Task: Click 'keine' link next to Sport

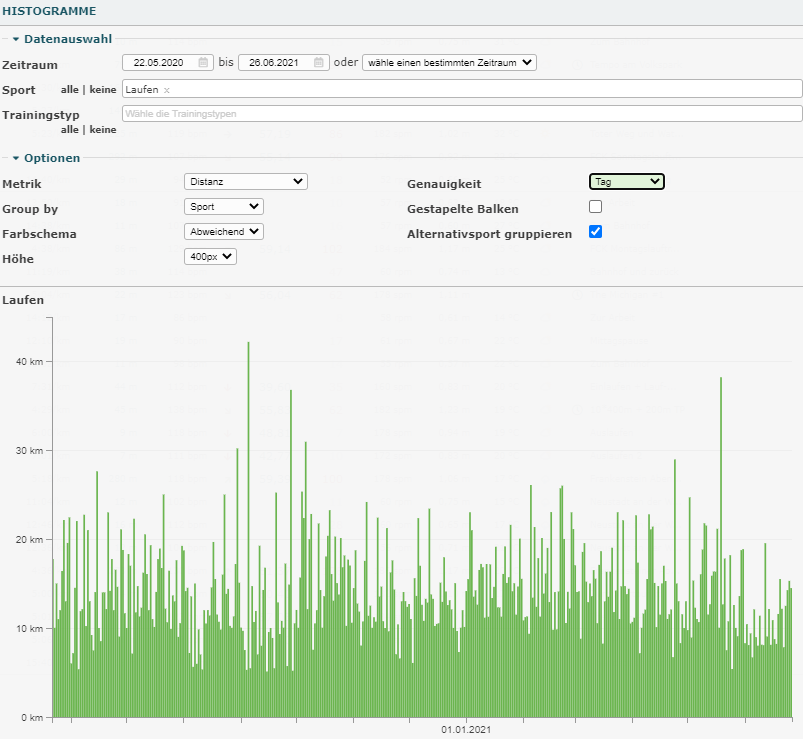Action: [102, 90]
